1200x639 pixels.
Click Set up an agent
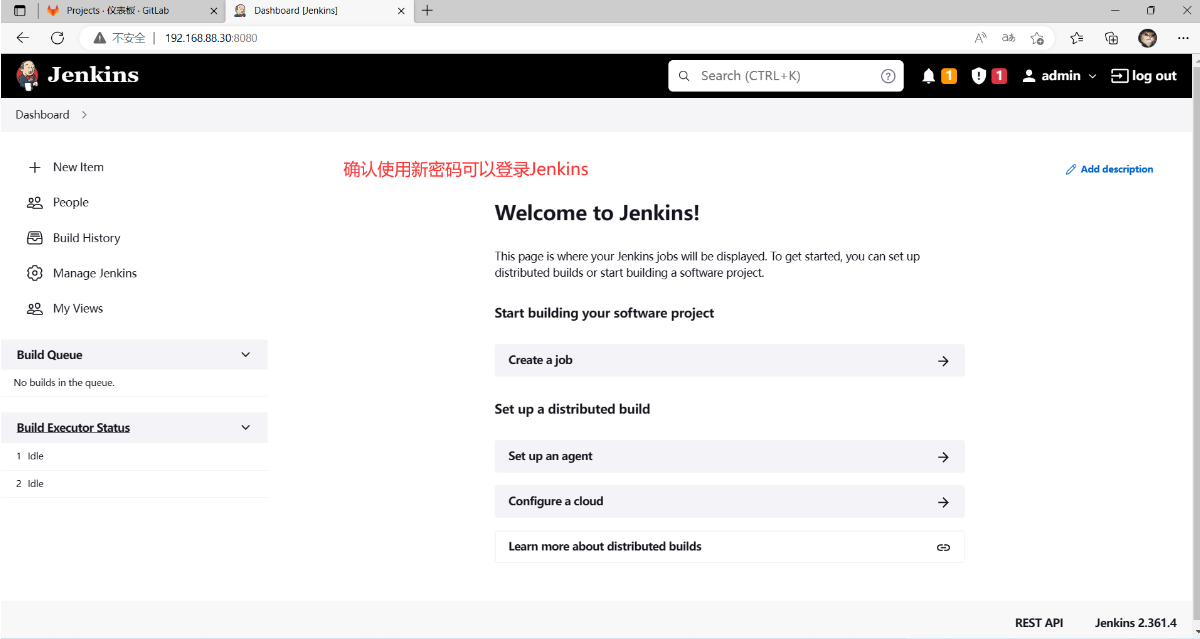click(729, 456)
